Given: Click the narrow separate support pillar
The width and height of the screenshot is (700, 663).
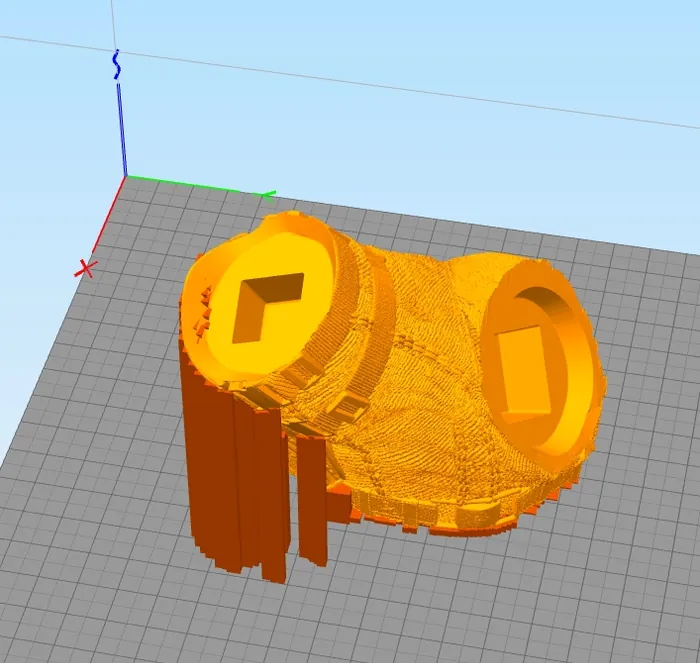Looking at the screenshot, I should click(x=312, y=500).
